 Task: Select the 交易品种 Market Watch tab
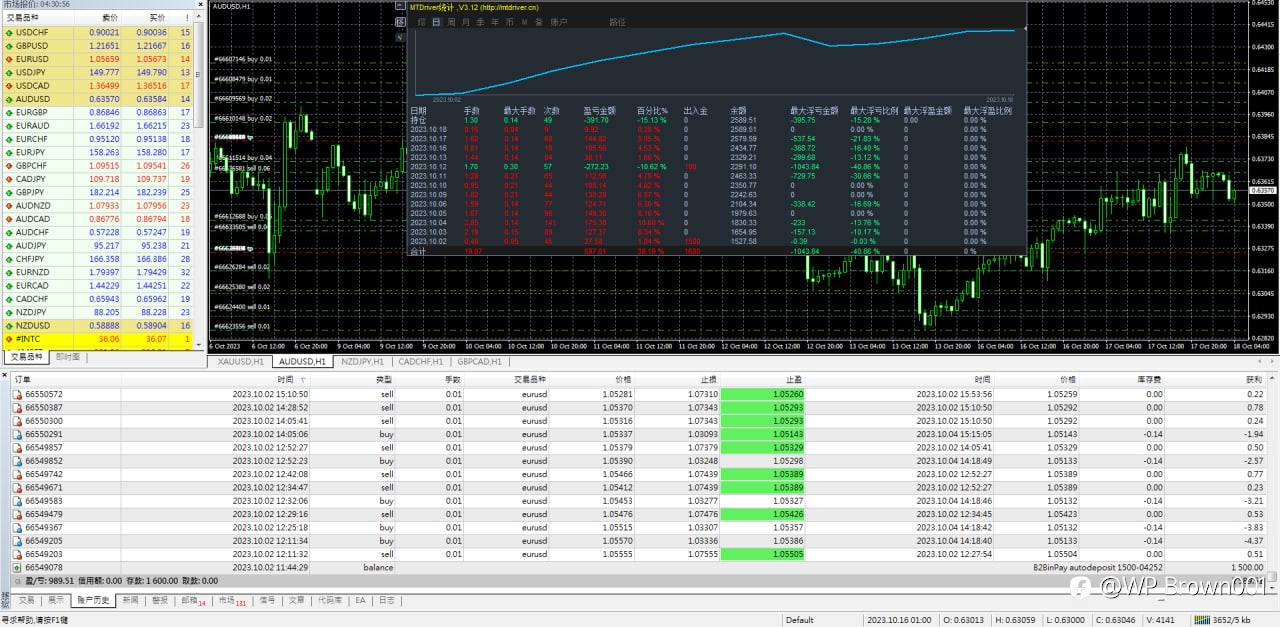tap(26, 356)
